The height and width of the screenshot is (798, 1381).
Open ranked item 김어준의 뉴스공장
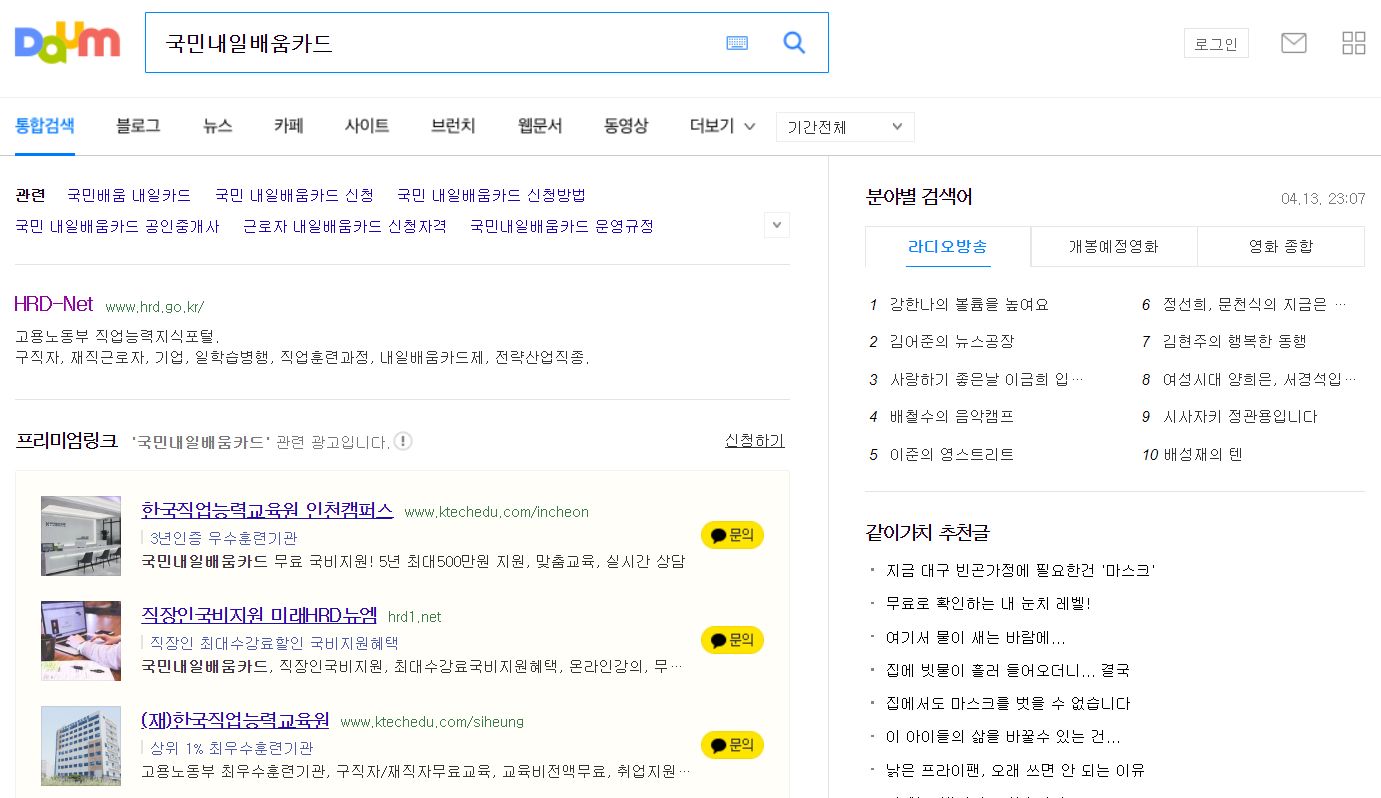[952, 341]
